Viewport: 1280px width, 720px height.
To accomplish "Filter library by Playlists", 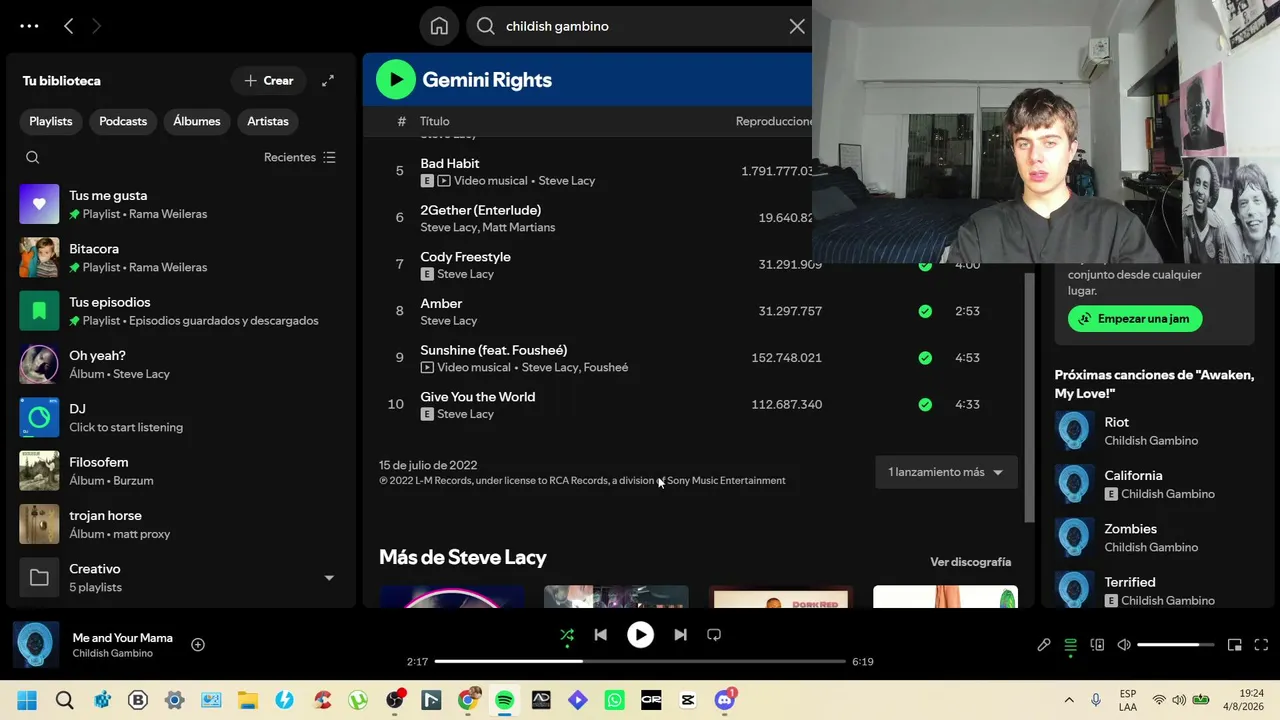I will pos(51,121).
